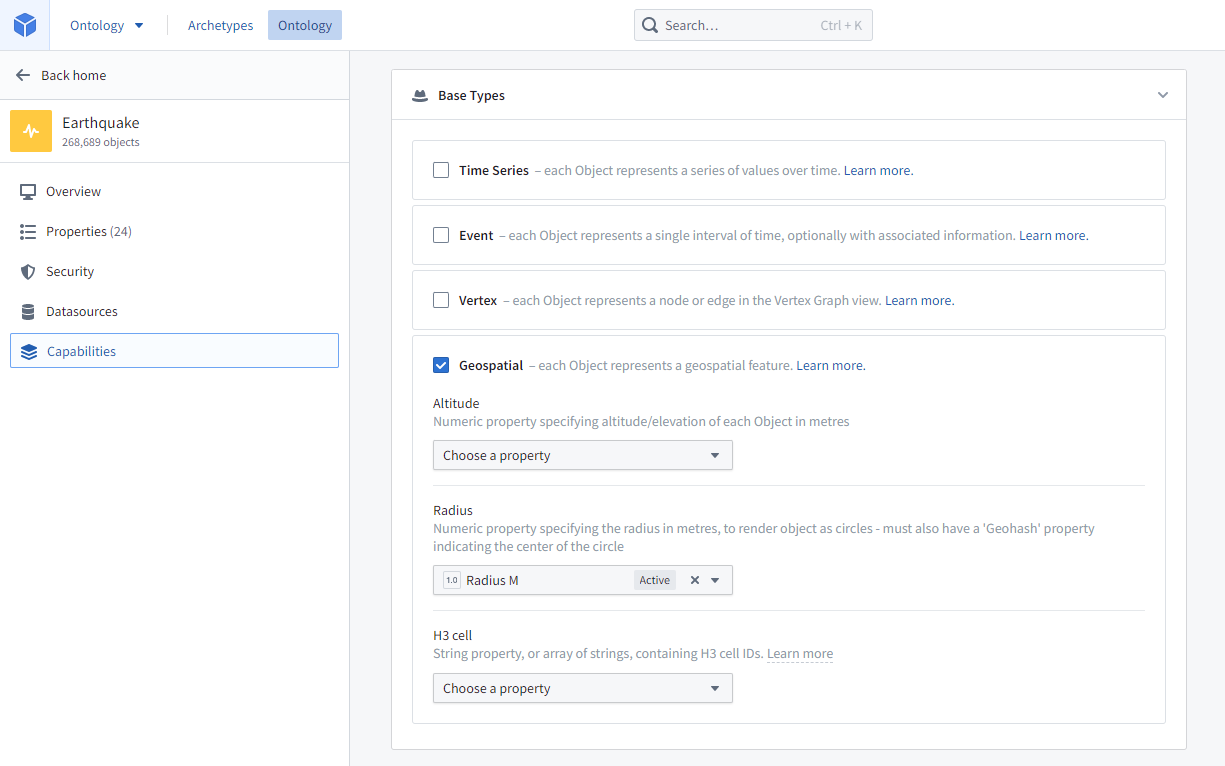Click the Ctrl + K shortcut hint
Screen dimensions: 1225x766
click(x=841, y=25)
